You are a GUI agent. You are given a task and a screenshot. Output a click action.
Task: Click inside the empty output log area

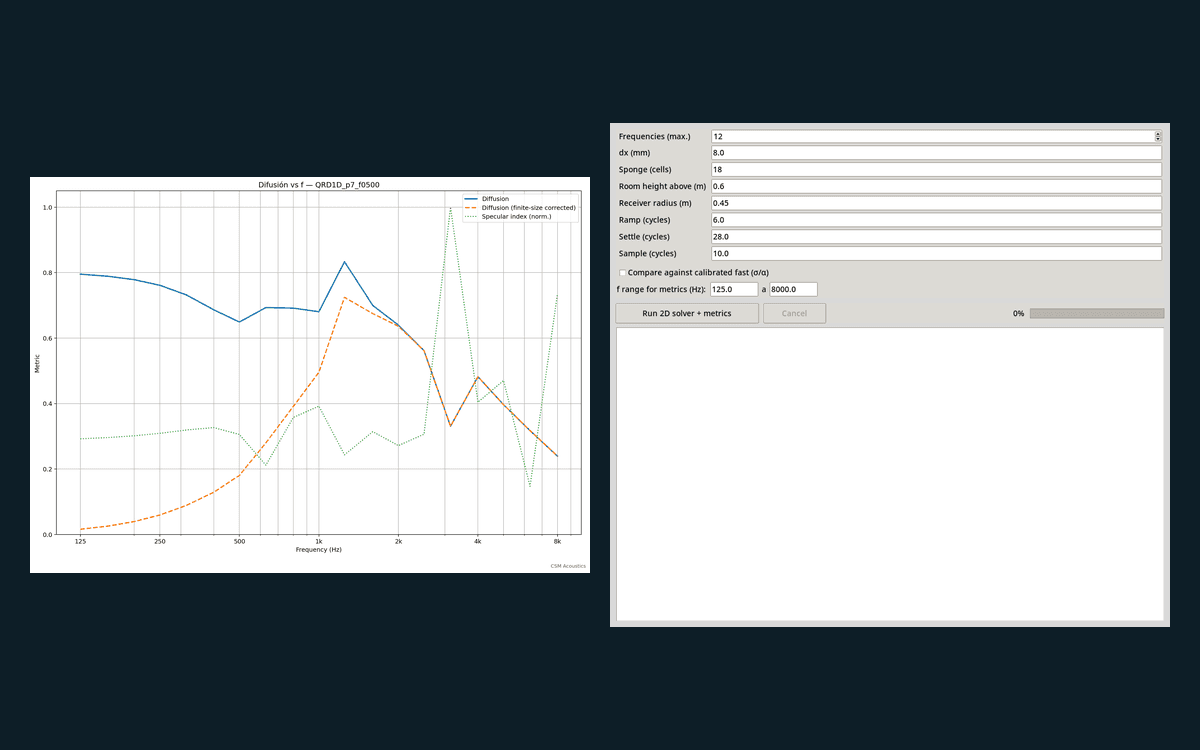pos(890,474)
